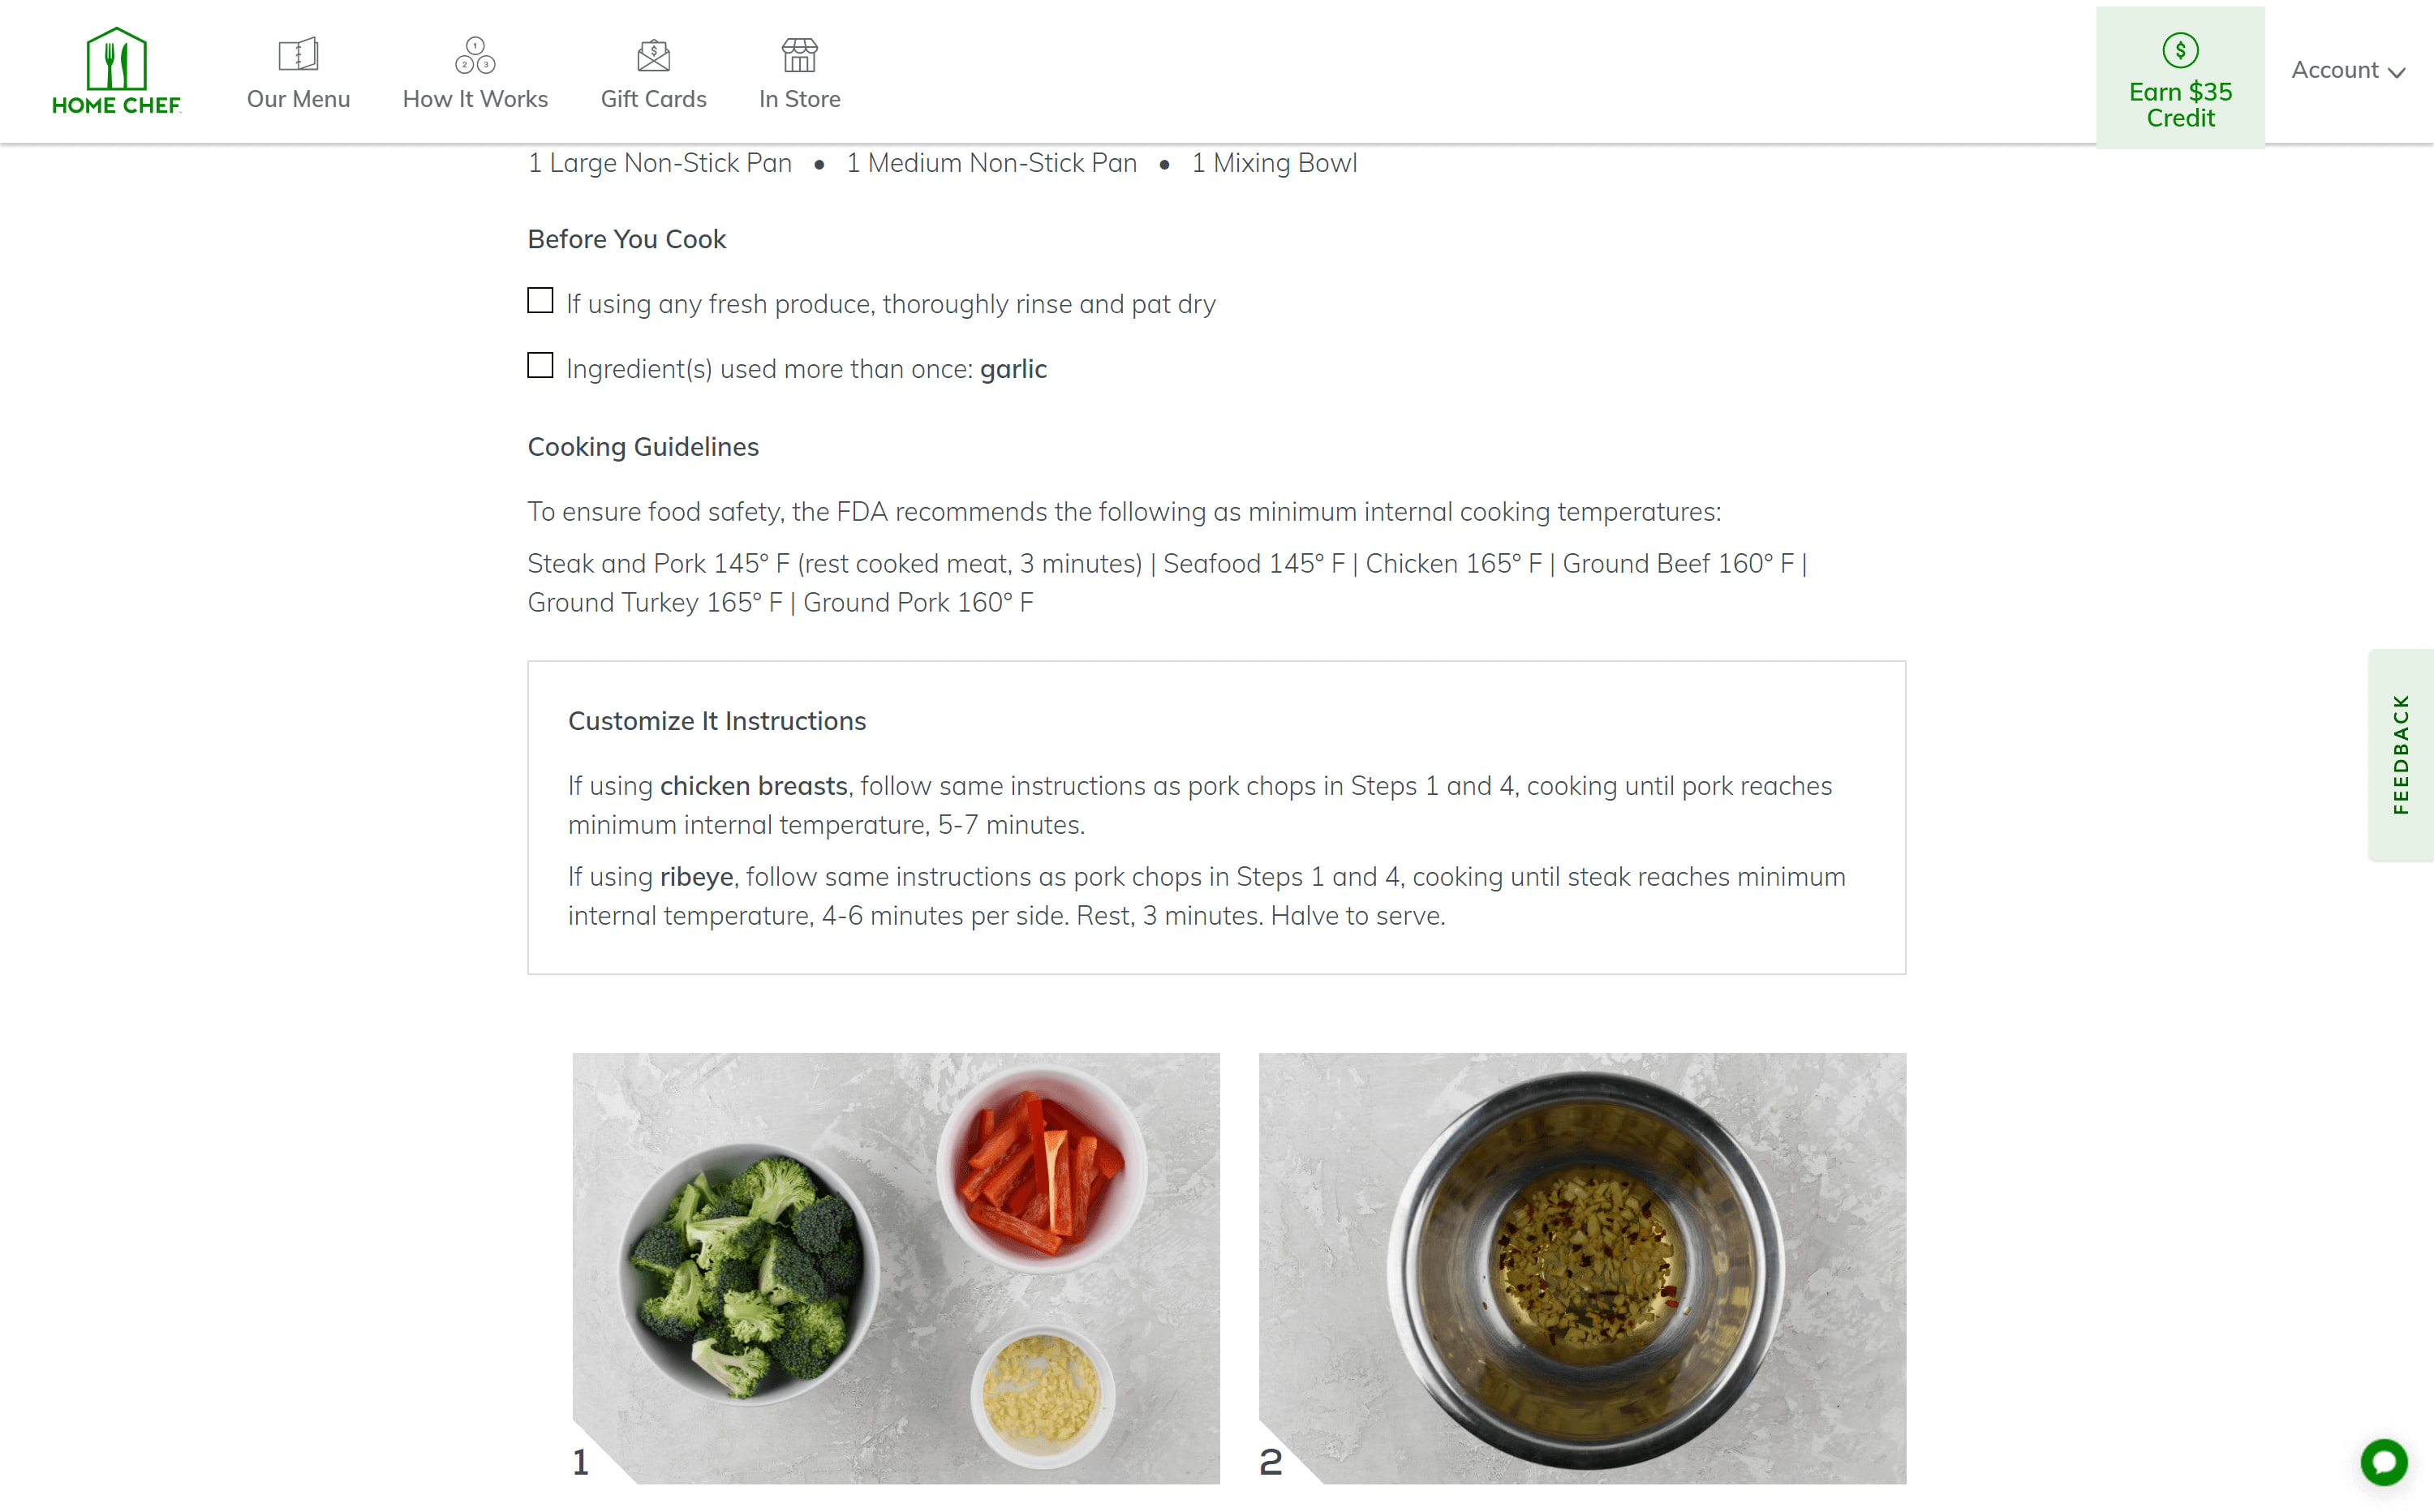Click the green dollar coin icon
The image size is (2434, 1512).
[x=2180, y=52]
